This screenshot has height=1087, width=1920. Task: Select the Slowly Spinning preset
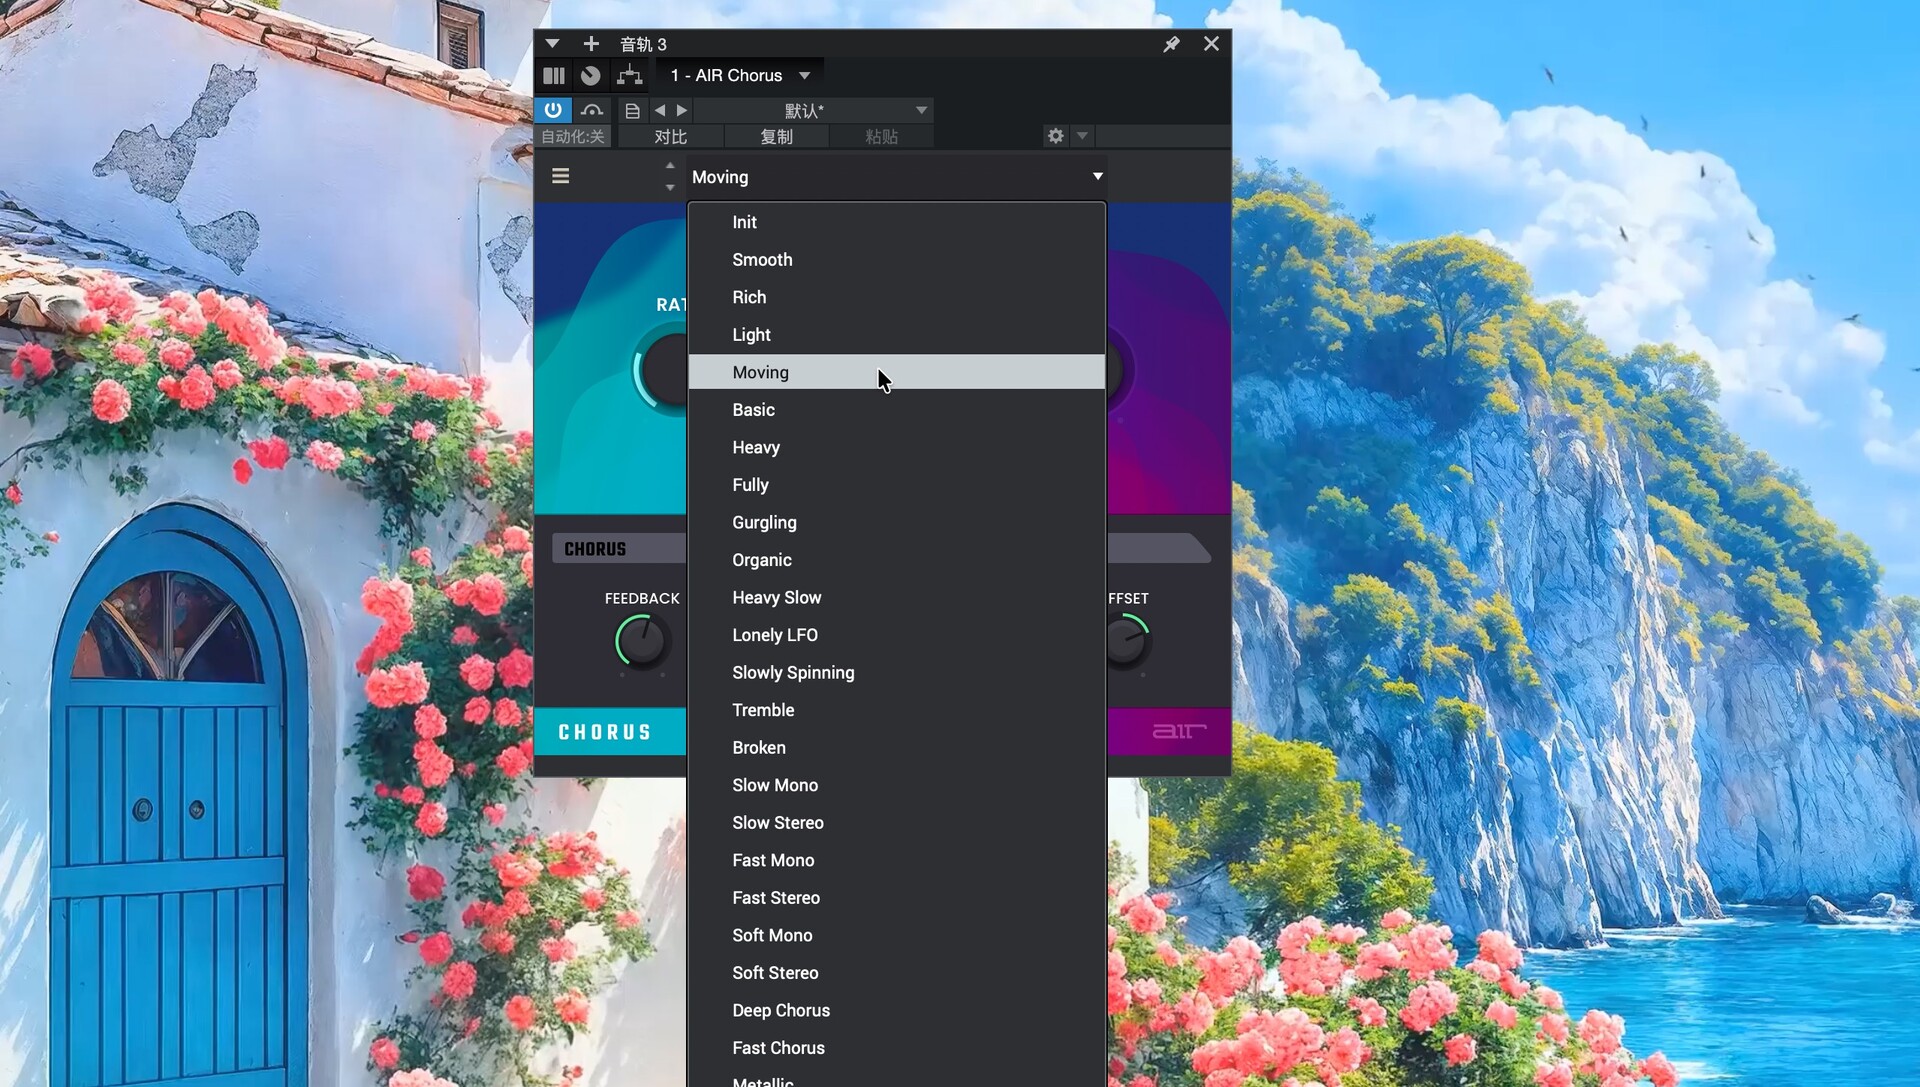[x=793, y=673]
